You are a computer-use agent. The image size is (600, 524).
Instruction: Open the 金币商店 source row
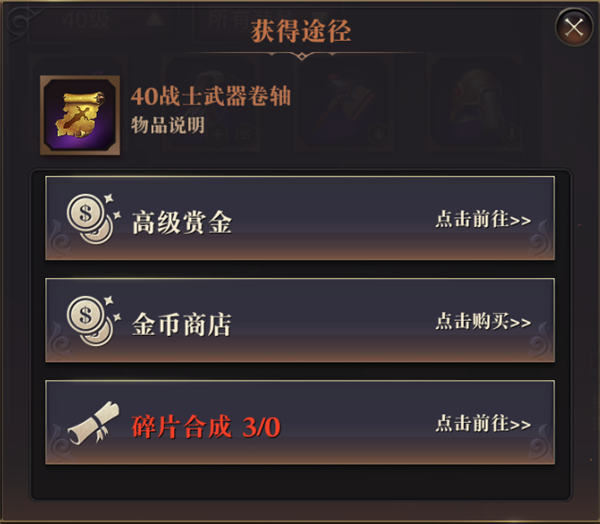pyautogui.click(x=300, y=320)
